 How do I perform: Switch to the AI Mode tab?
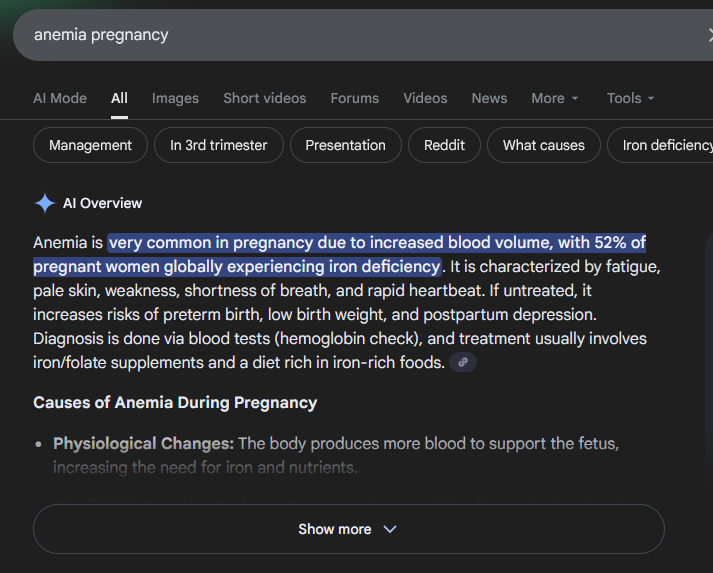(60, 98)
